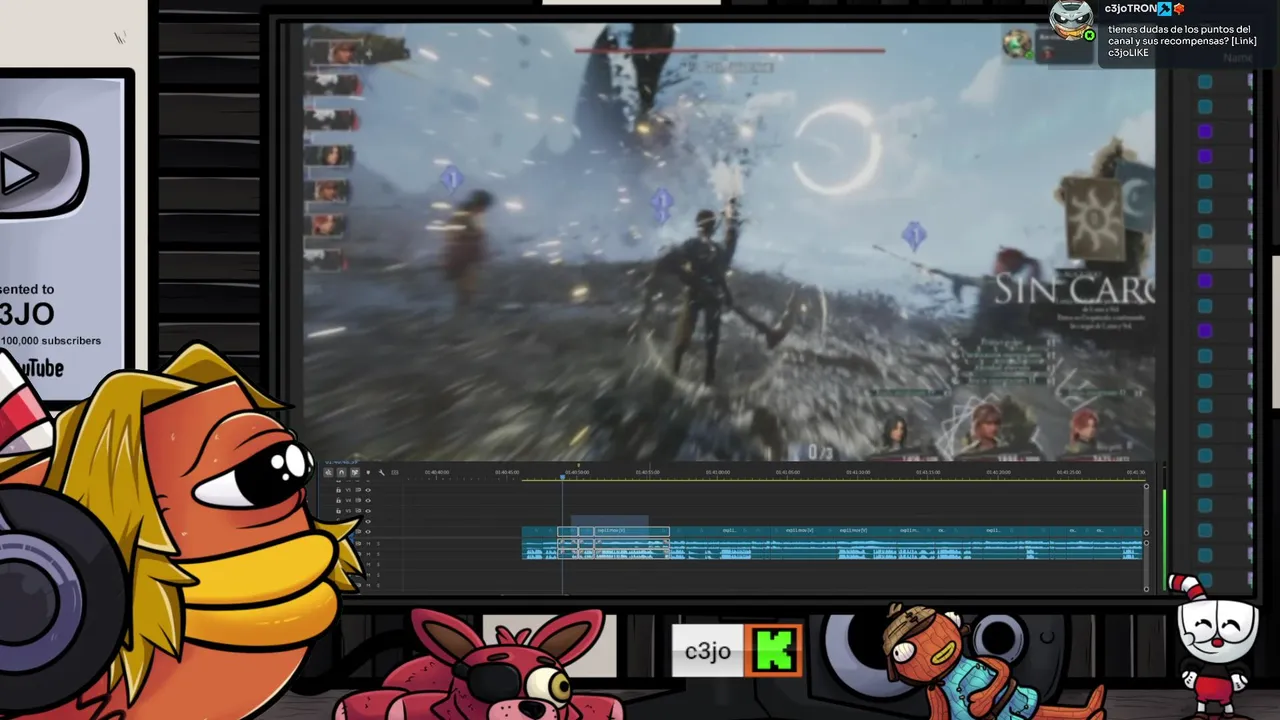Jump to 01:41:00:00 on time ruler
1280x720 pixels.
(x=717, y=472)
